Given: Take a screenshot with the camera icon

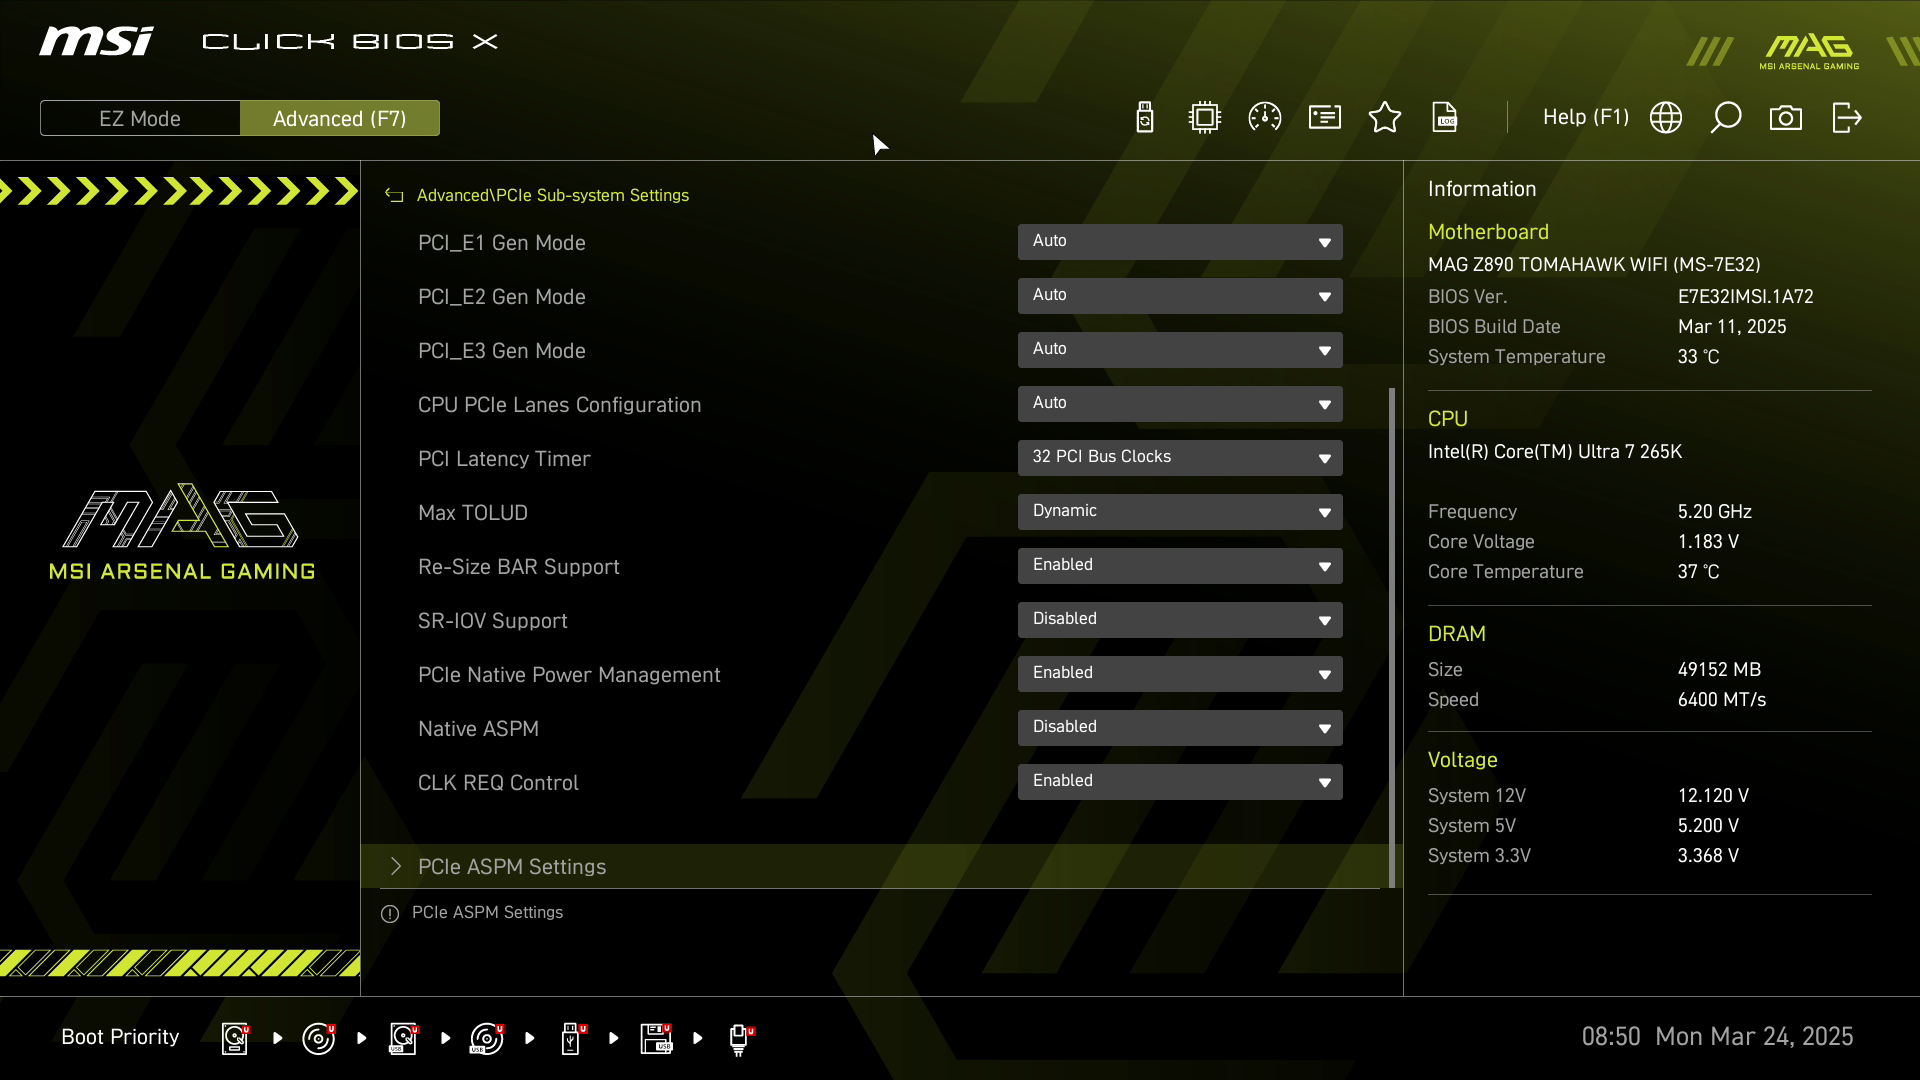Looking at the screenshot, I should (1786, 118).
